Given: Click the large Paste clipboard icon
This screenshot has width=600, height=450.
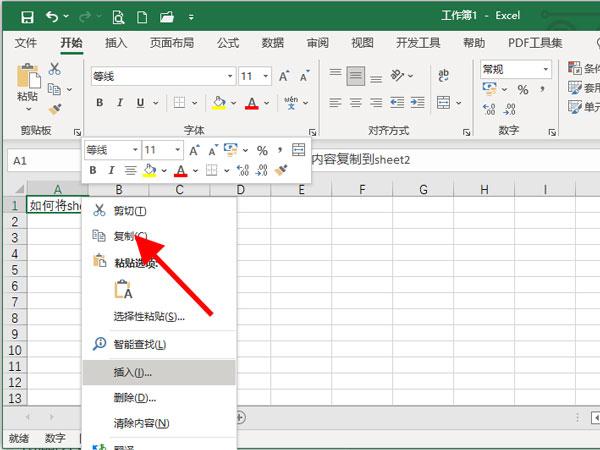Looking at the screenshot, I should point(28,80).
